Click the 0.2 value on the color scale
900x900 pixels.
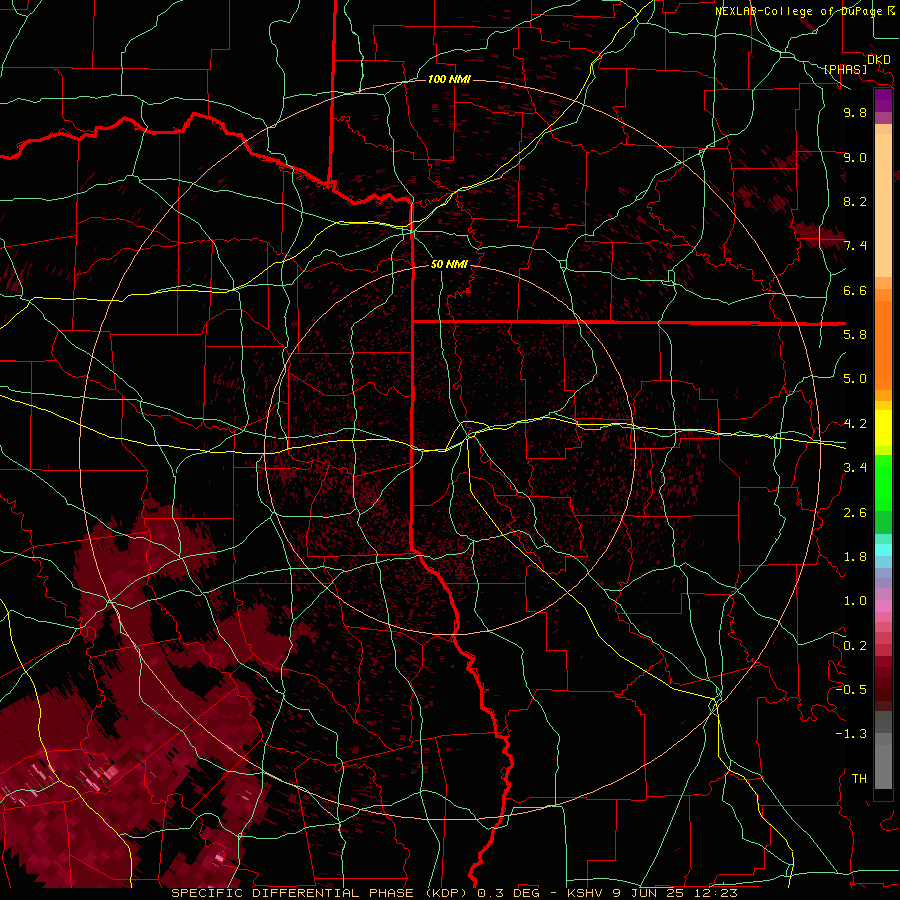click(855, 646)
